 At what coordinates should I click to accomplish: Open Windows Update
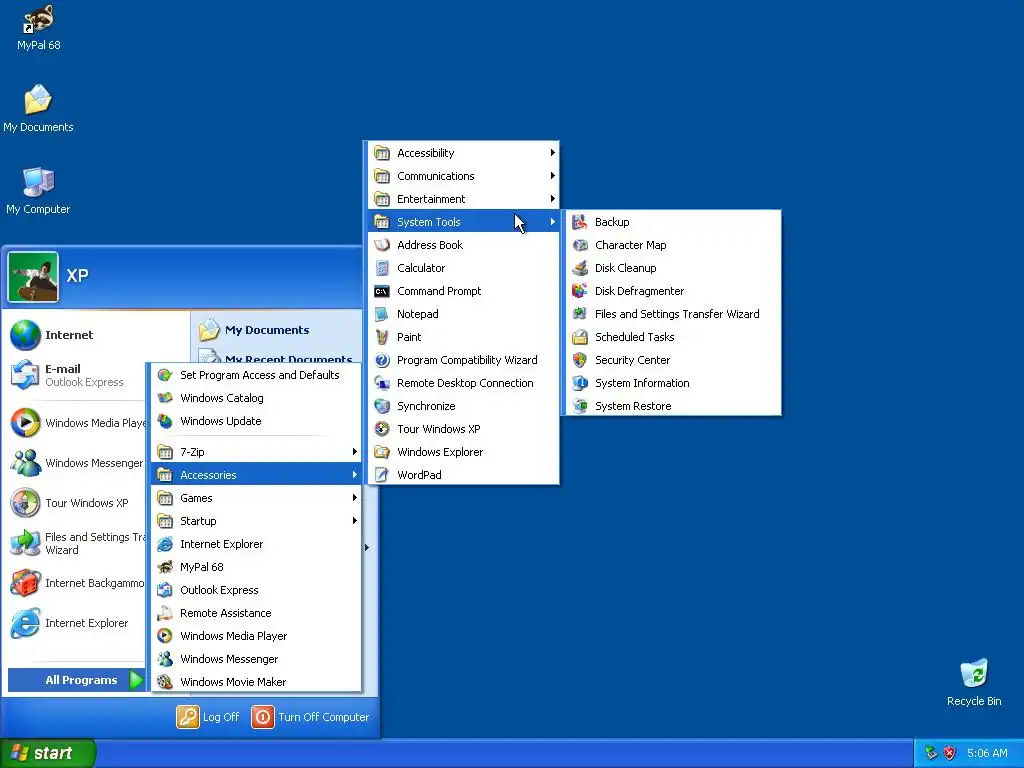(x=256, y=421)
